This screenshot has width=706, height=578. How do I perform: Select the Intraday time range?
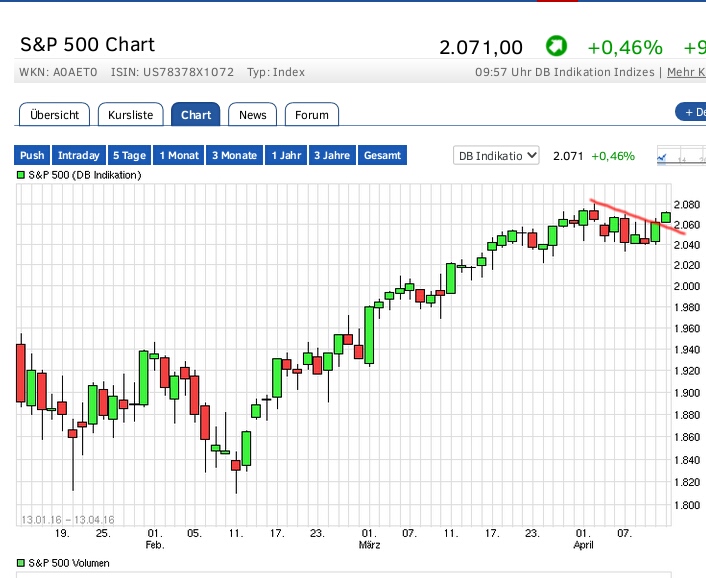[x=79, y=155]
